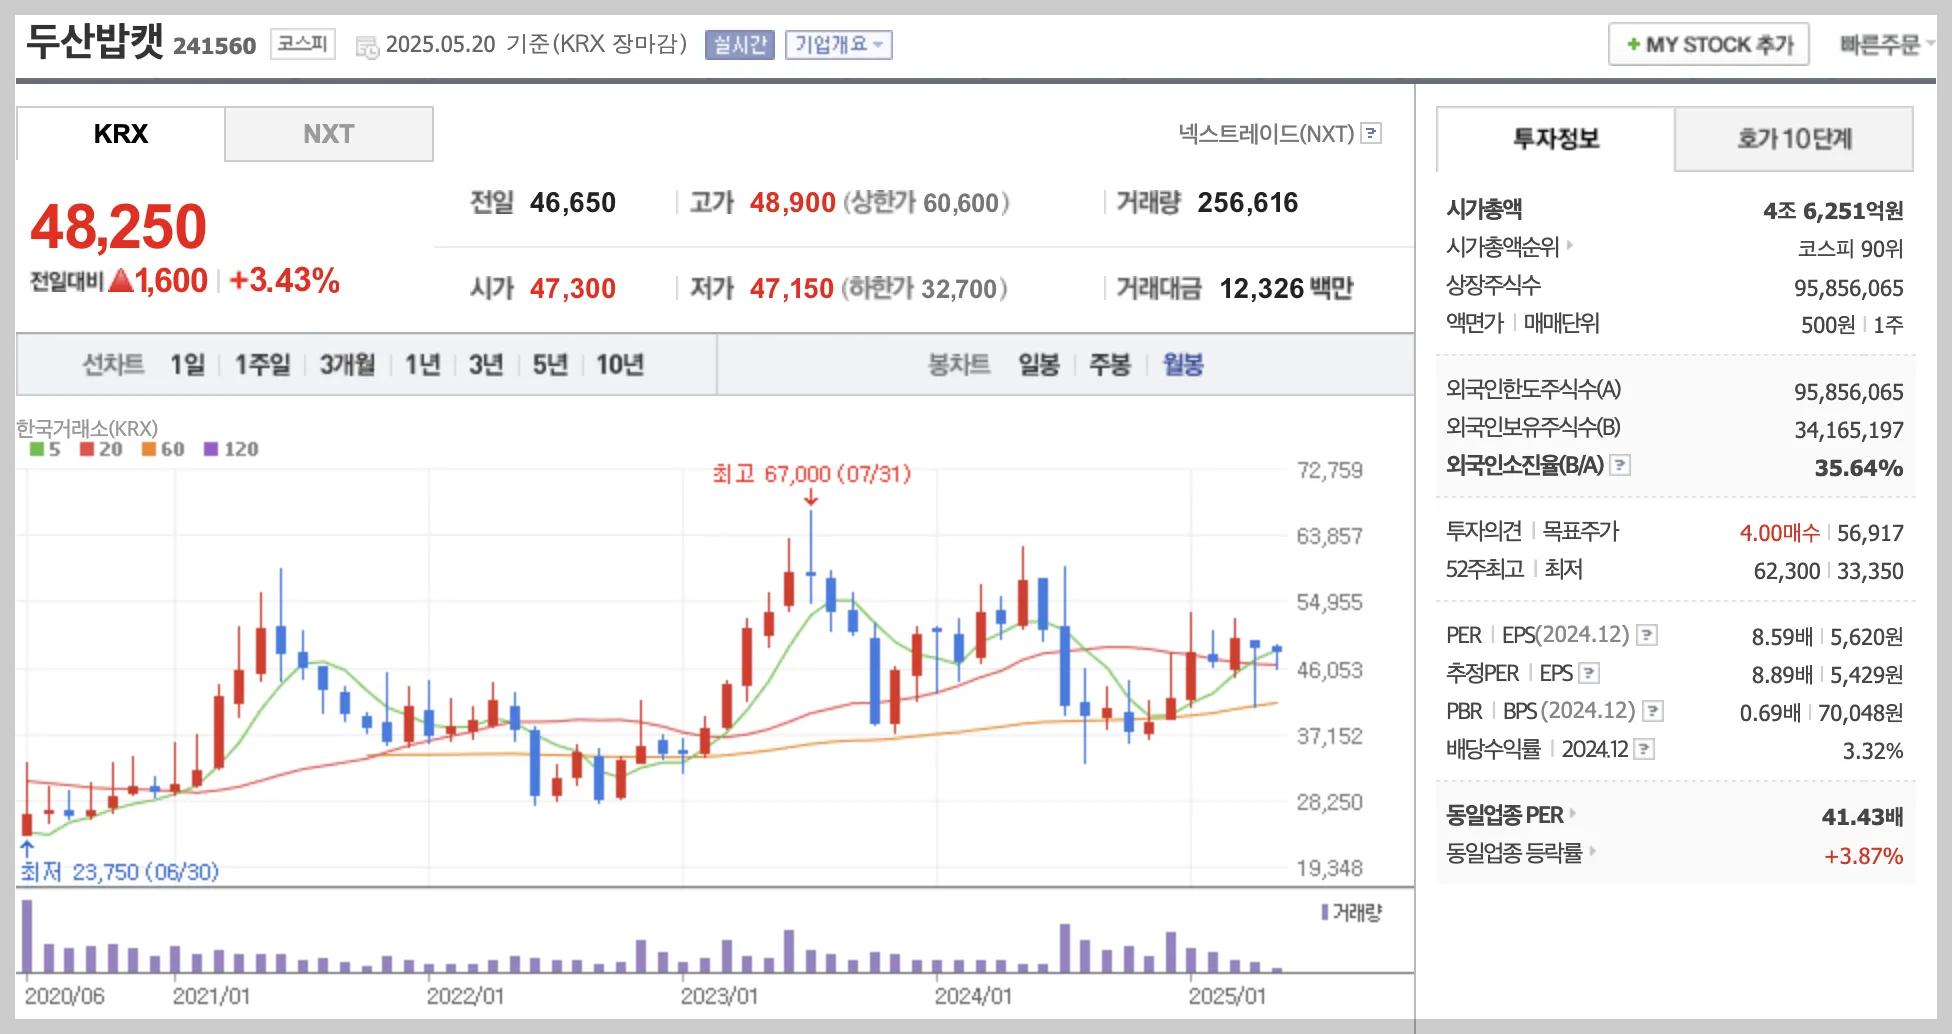The image size is (1952, 1034).
Task: Open the help icon beside 넥스트레이드(NXT)
Action: 1372,133
